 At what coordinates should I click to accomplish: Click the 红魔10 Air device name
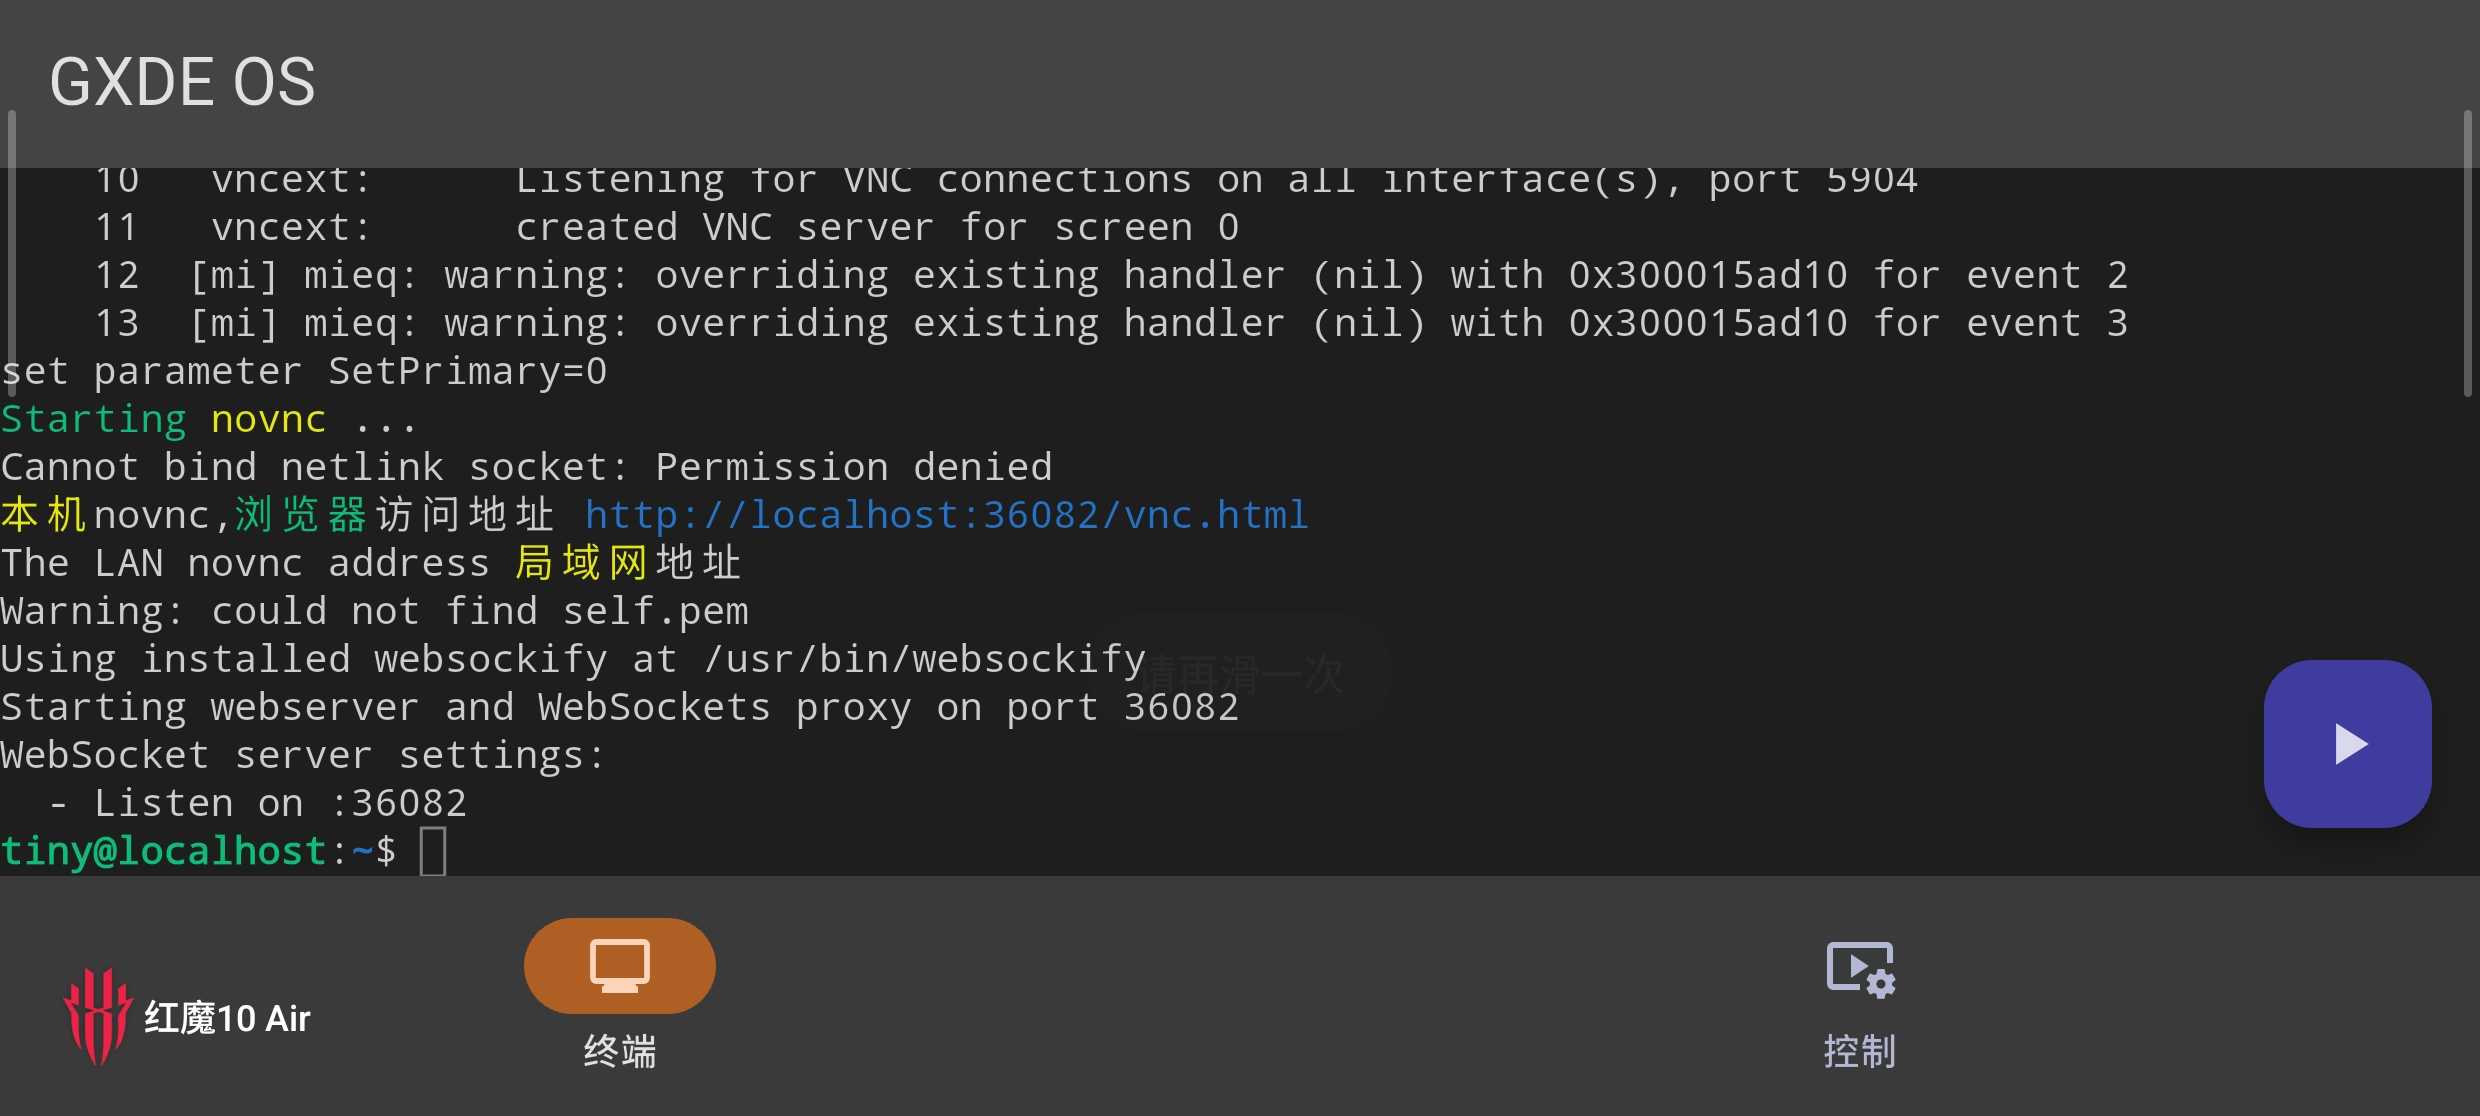tap(228, 1018)
